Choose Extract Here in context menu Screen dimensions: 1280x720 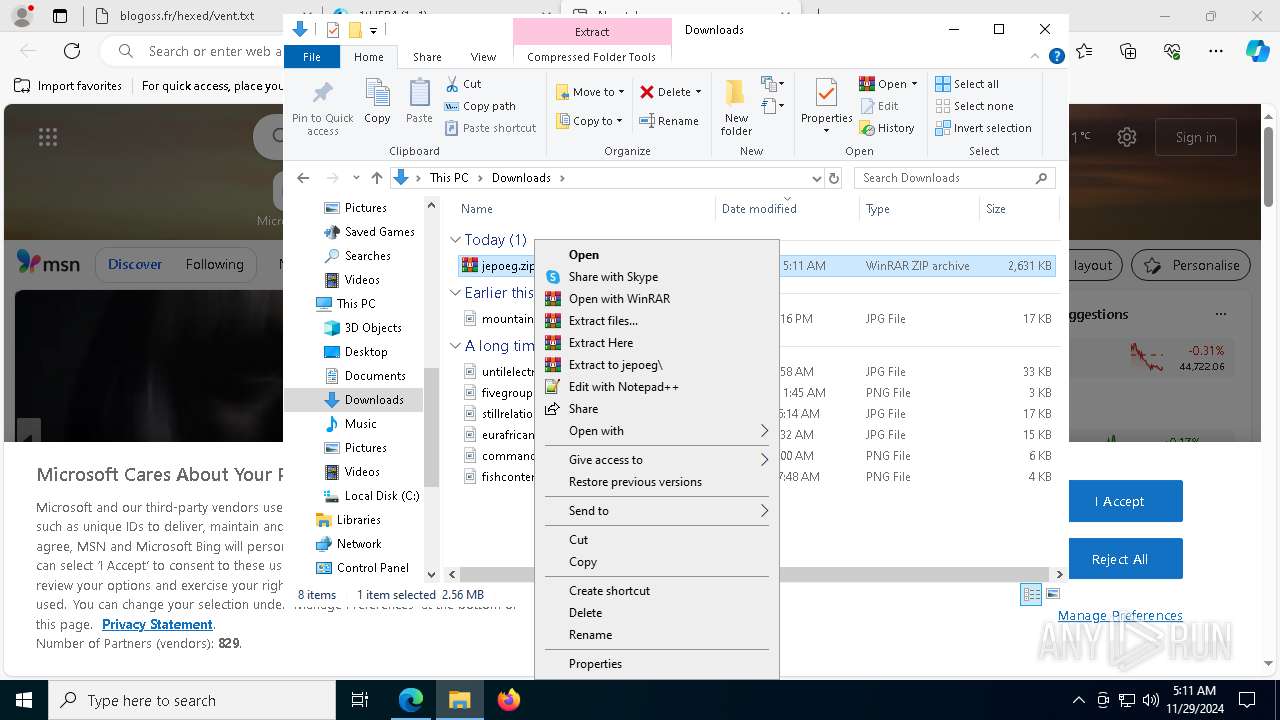click(x=657, y=343)
